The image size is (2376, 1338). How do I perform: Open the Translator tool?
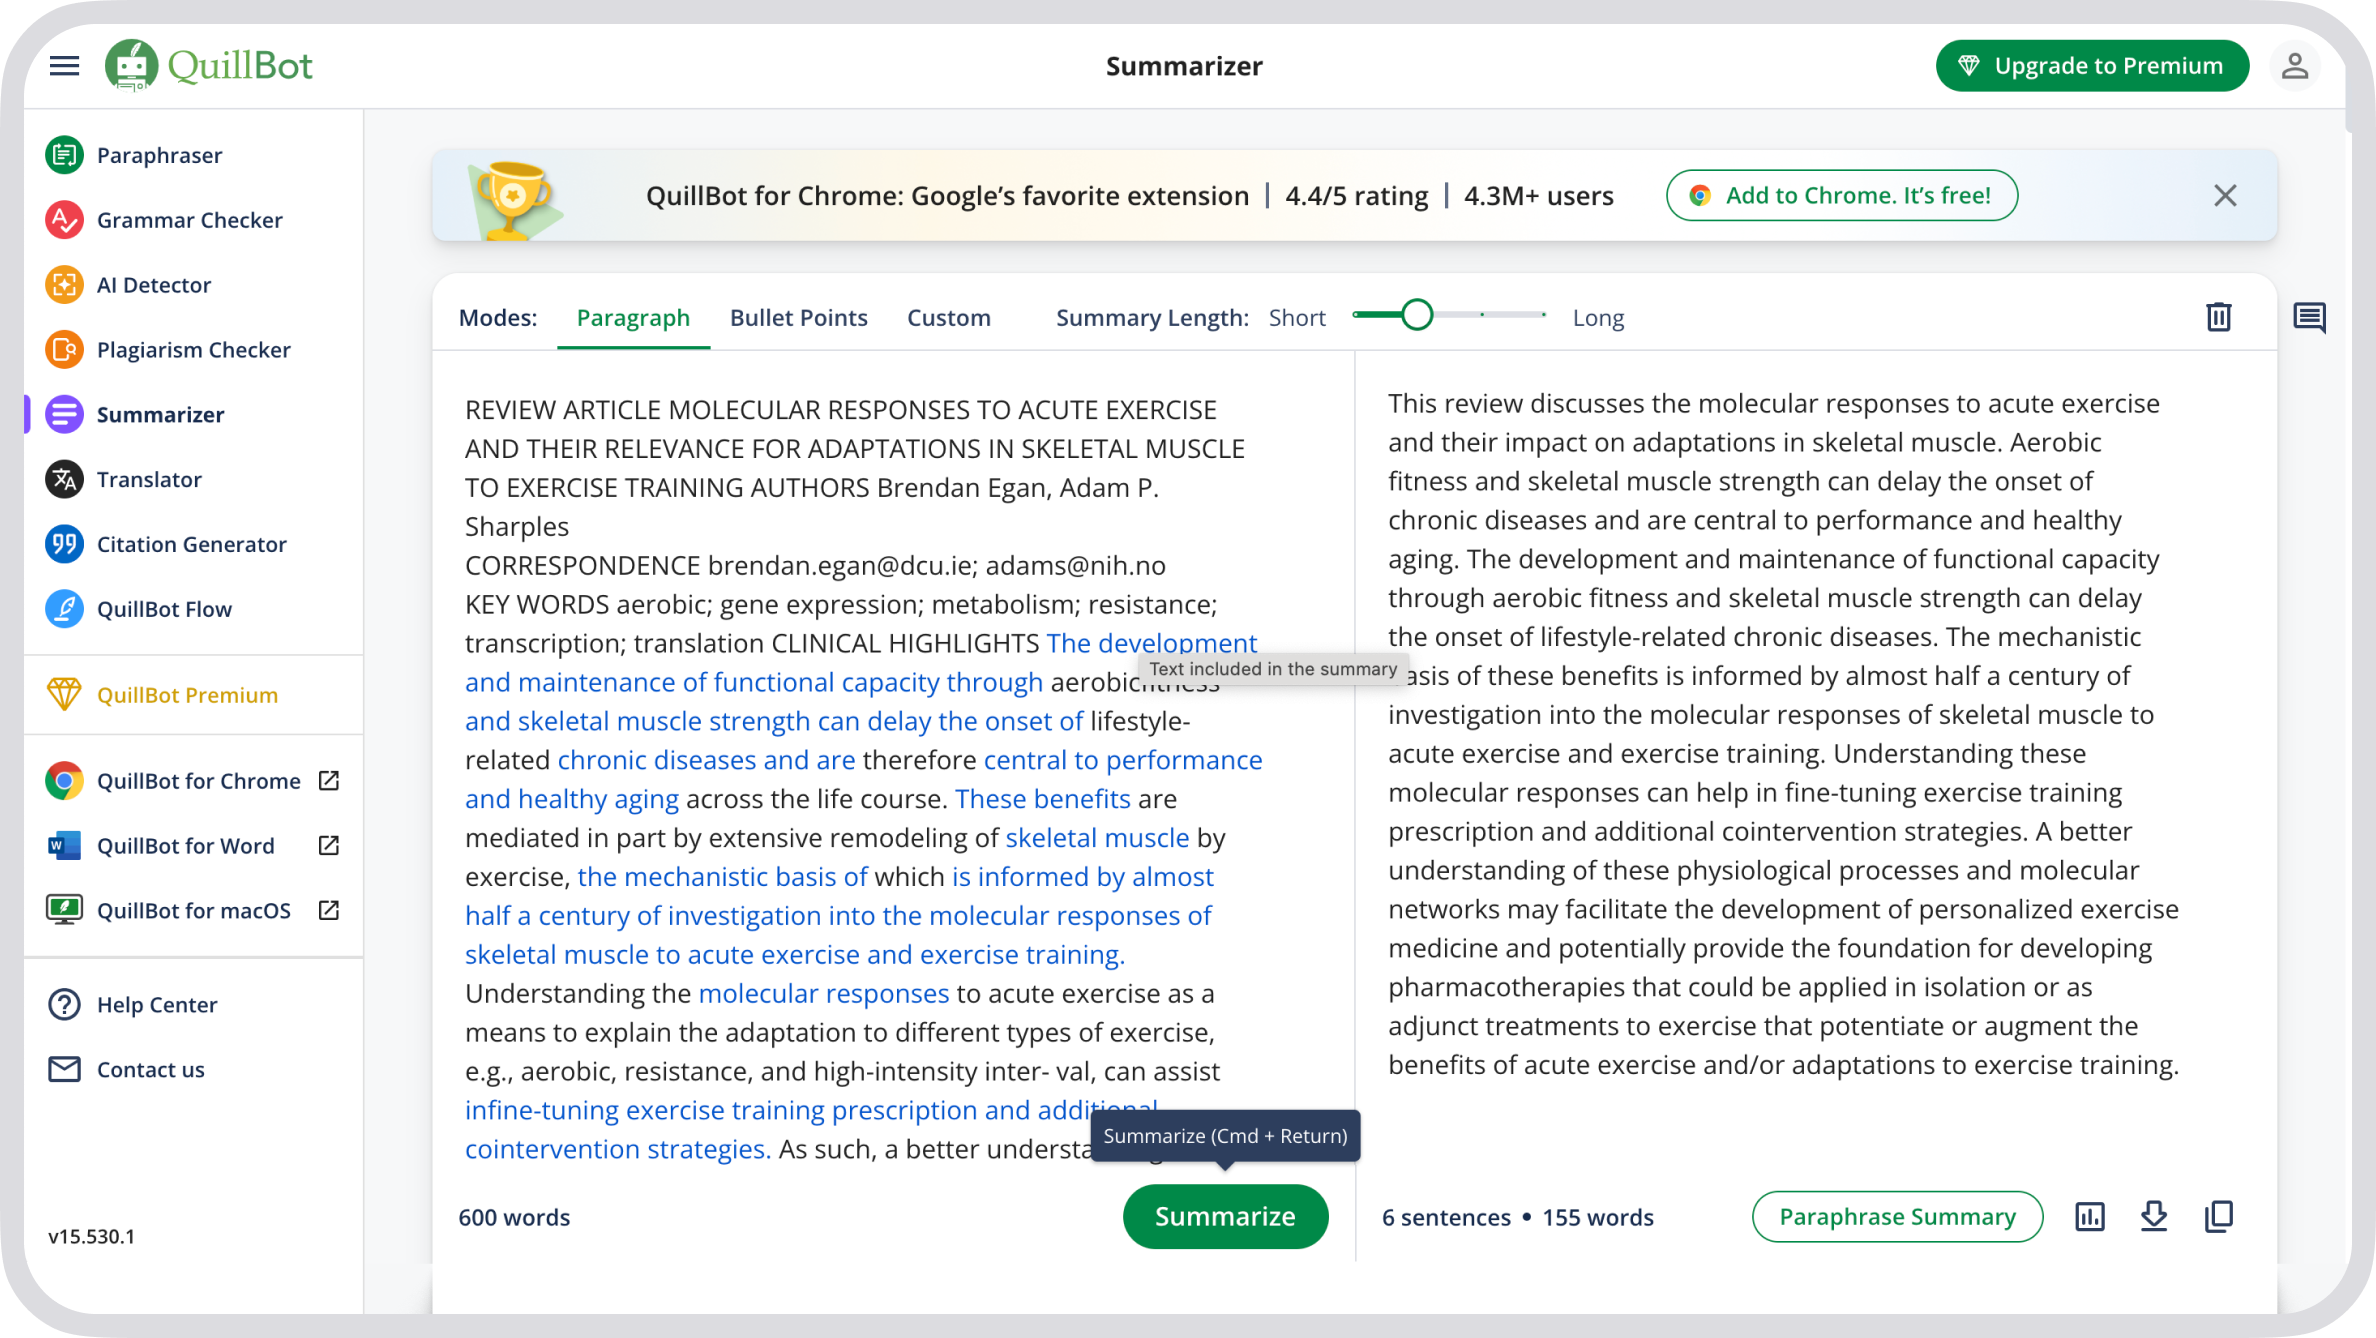[149, 480]
